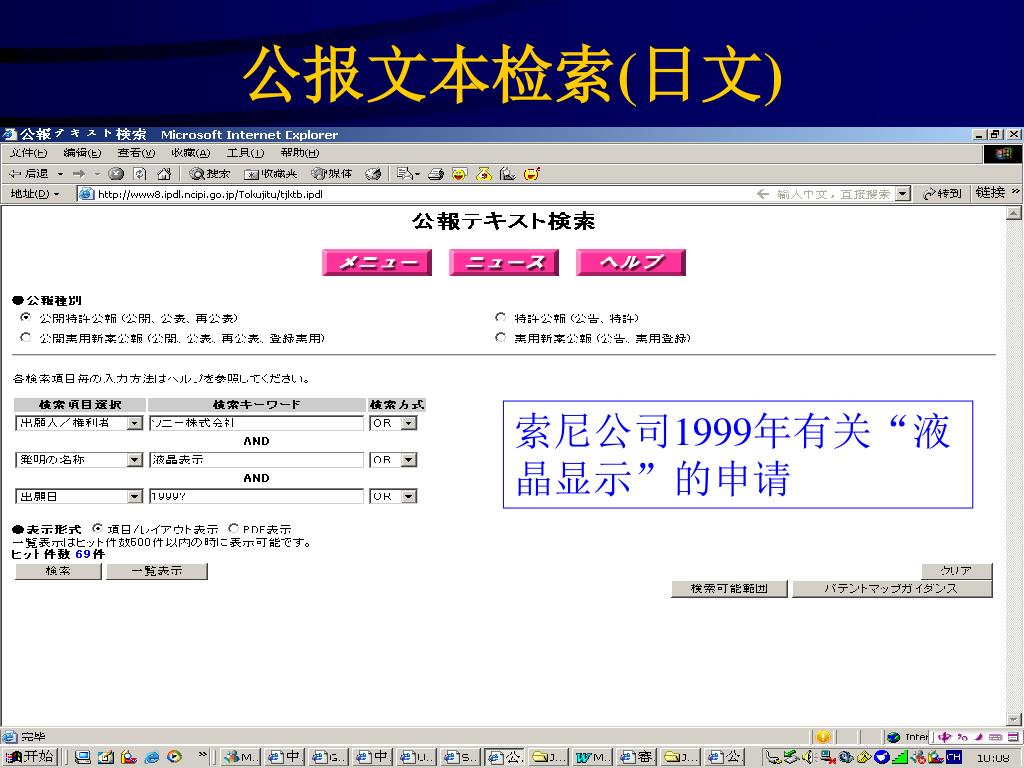Click the vertical scrollbar down arrow
Viewport: 1024px width, 768px height.
[1014, 718]
